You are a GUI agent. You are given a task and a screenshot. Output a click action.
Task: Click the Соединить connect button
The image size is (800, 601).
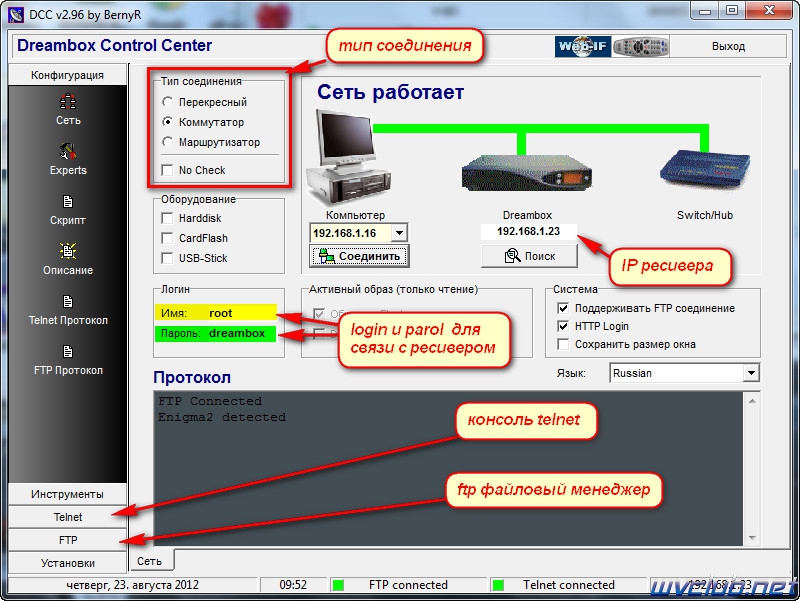coord(359,256)
